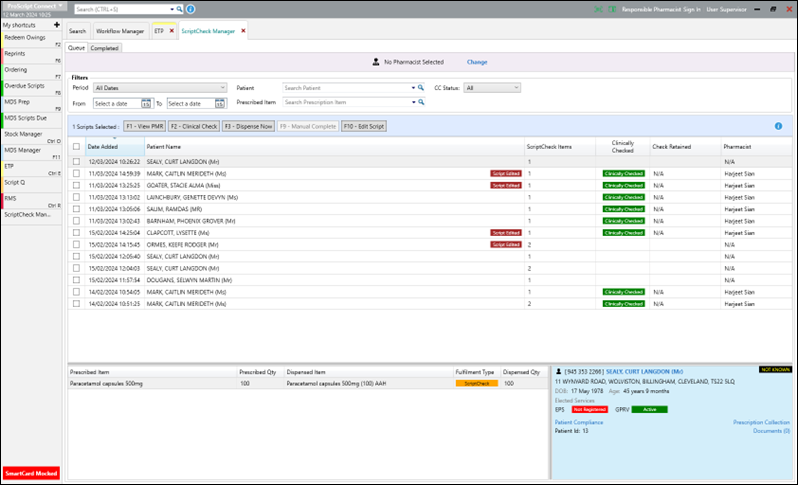Click F10 - Edit Script button
Viewport: 798px width, 485px height.
(x=364, y=126)
